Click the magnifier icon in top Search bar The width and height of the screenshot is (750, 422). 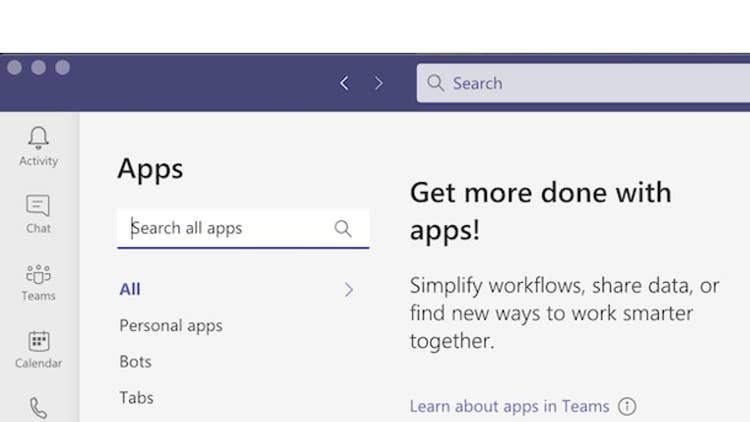tap(435, 83)
